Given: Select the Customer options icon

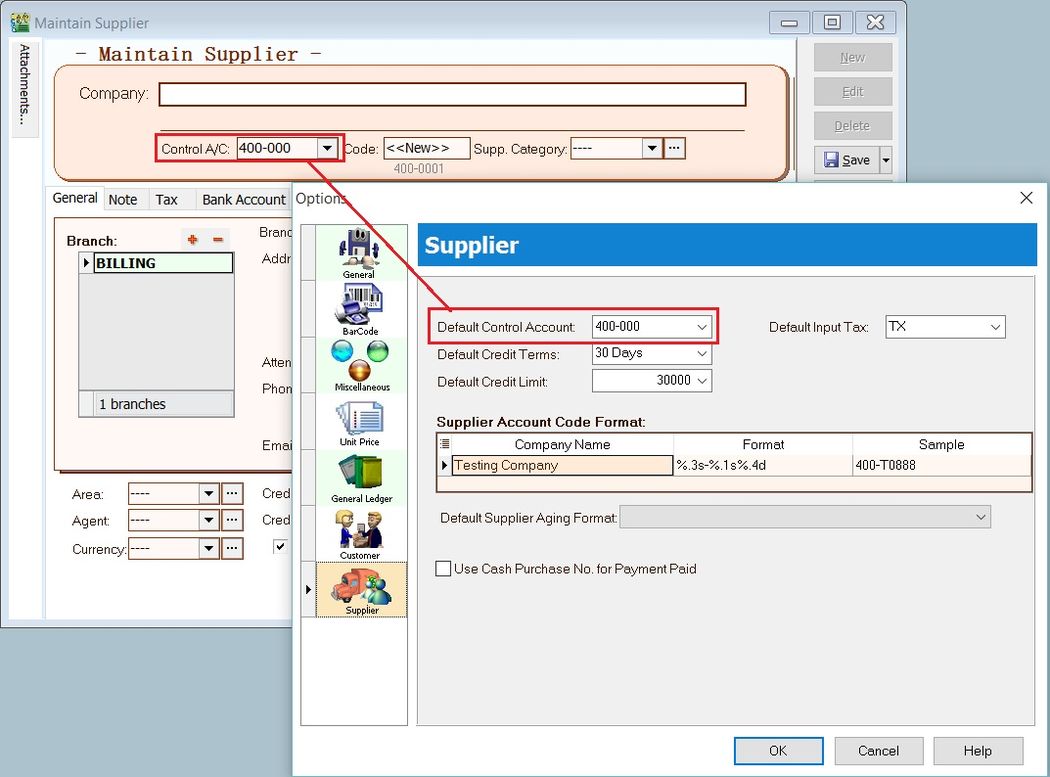Looking at the screenshot, I should tap(359, 532).
